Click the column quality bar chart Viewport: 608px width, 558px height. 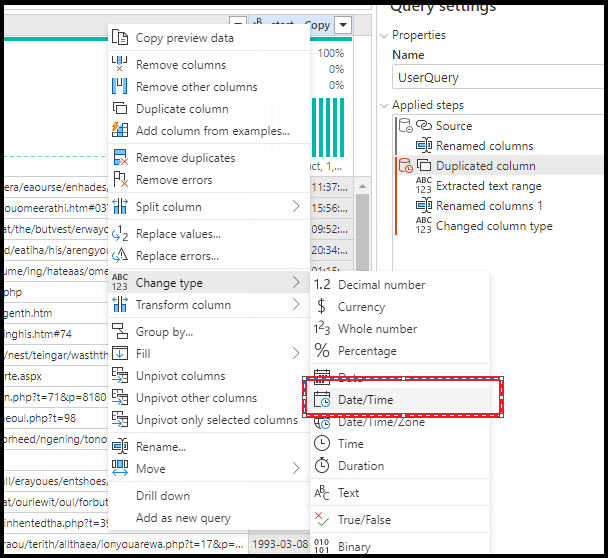coord(328,127)
